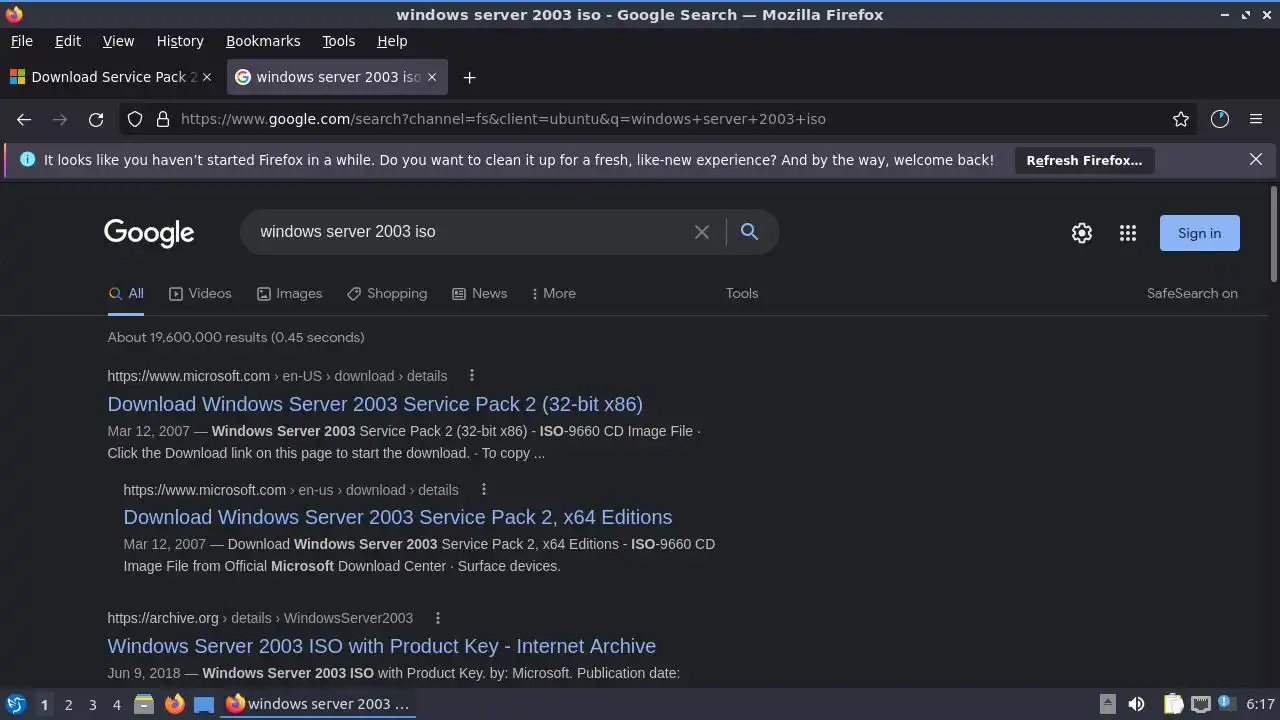The height and width of the screenshot is (720, 1280).
Task: Open the Tools search options
Action: pyautogui.click(x=742, y=293)
